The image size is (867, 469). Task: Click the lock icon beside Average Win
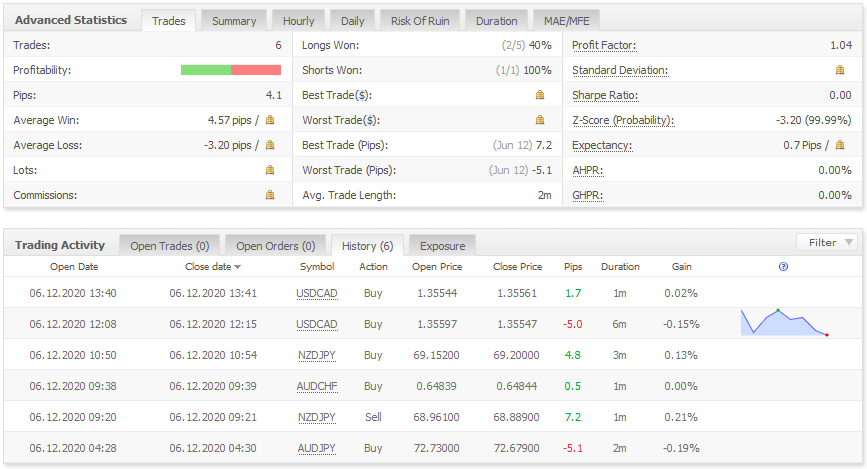point(269,120)
